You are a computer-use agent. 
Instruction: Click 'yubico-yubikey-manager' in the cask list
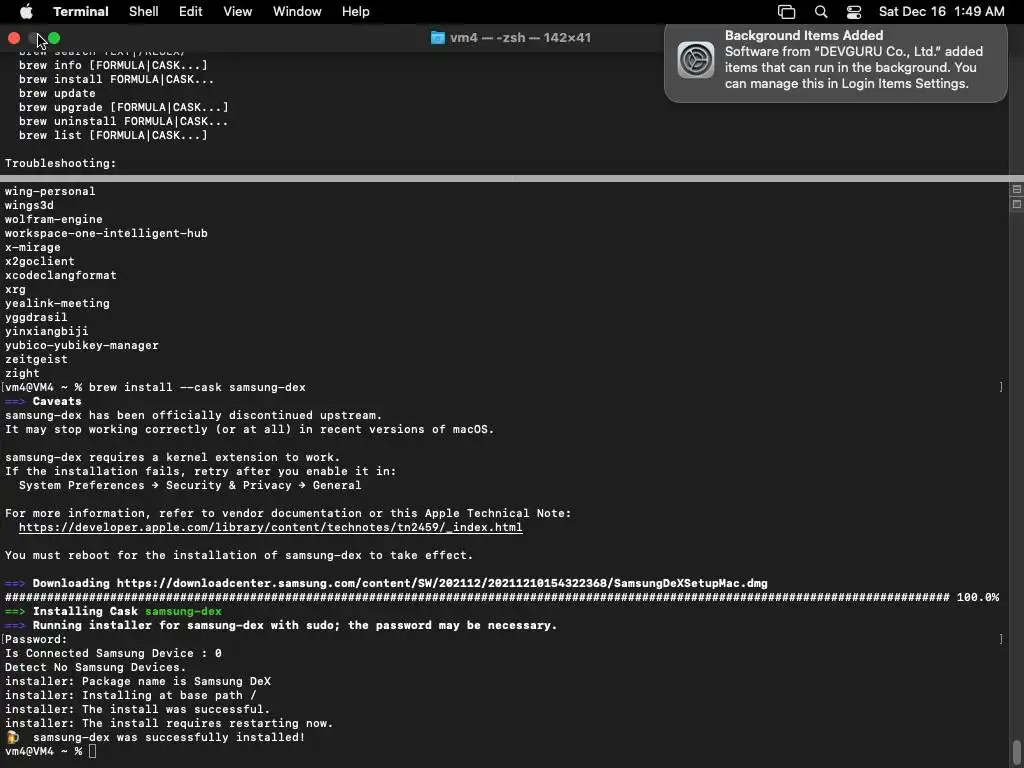click(x=82, y=345)
